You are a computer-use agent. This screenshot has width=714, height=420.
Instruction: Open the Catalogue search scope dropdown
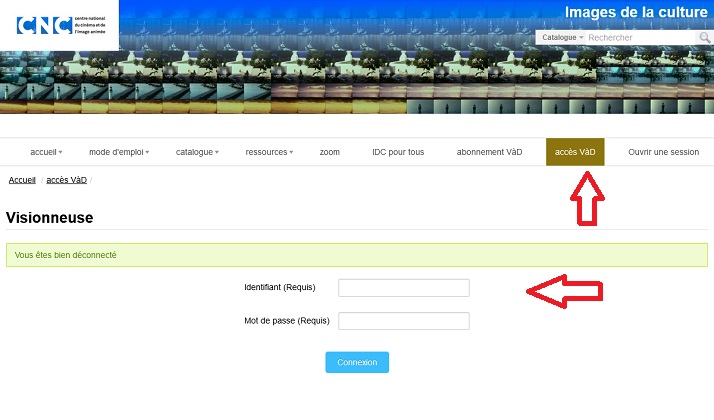(562, 37)
